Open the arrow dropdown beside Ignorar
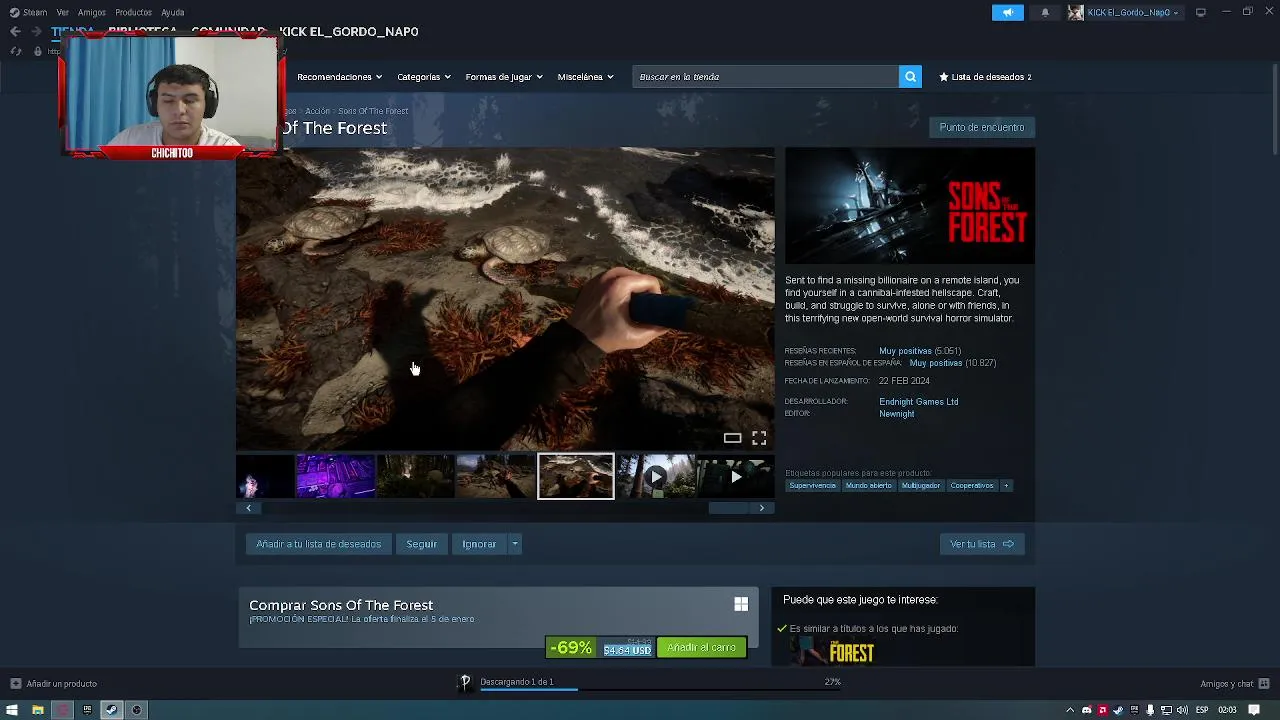The image size is (1280, 720). 514,544
